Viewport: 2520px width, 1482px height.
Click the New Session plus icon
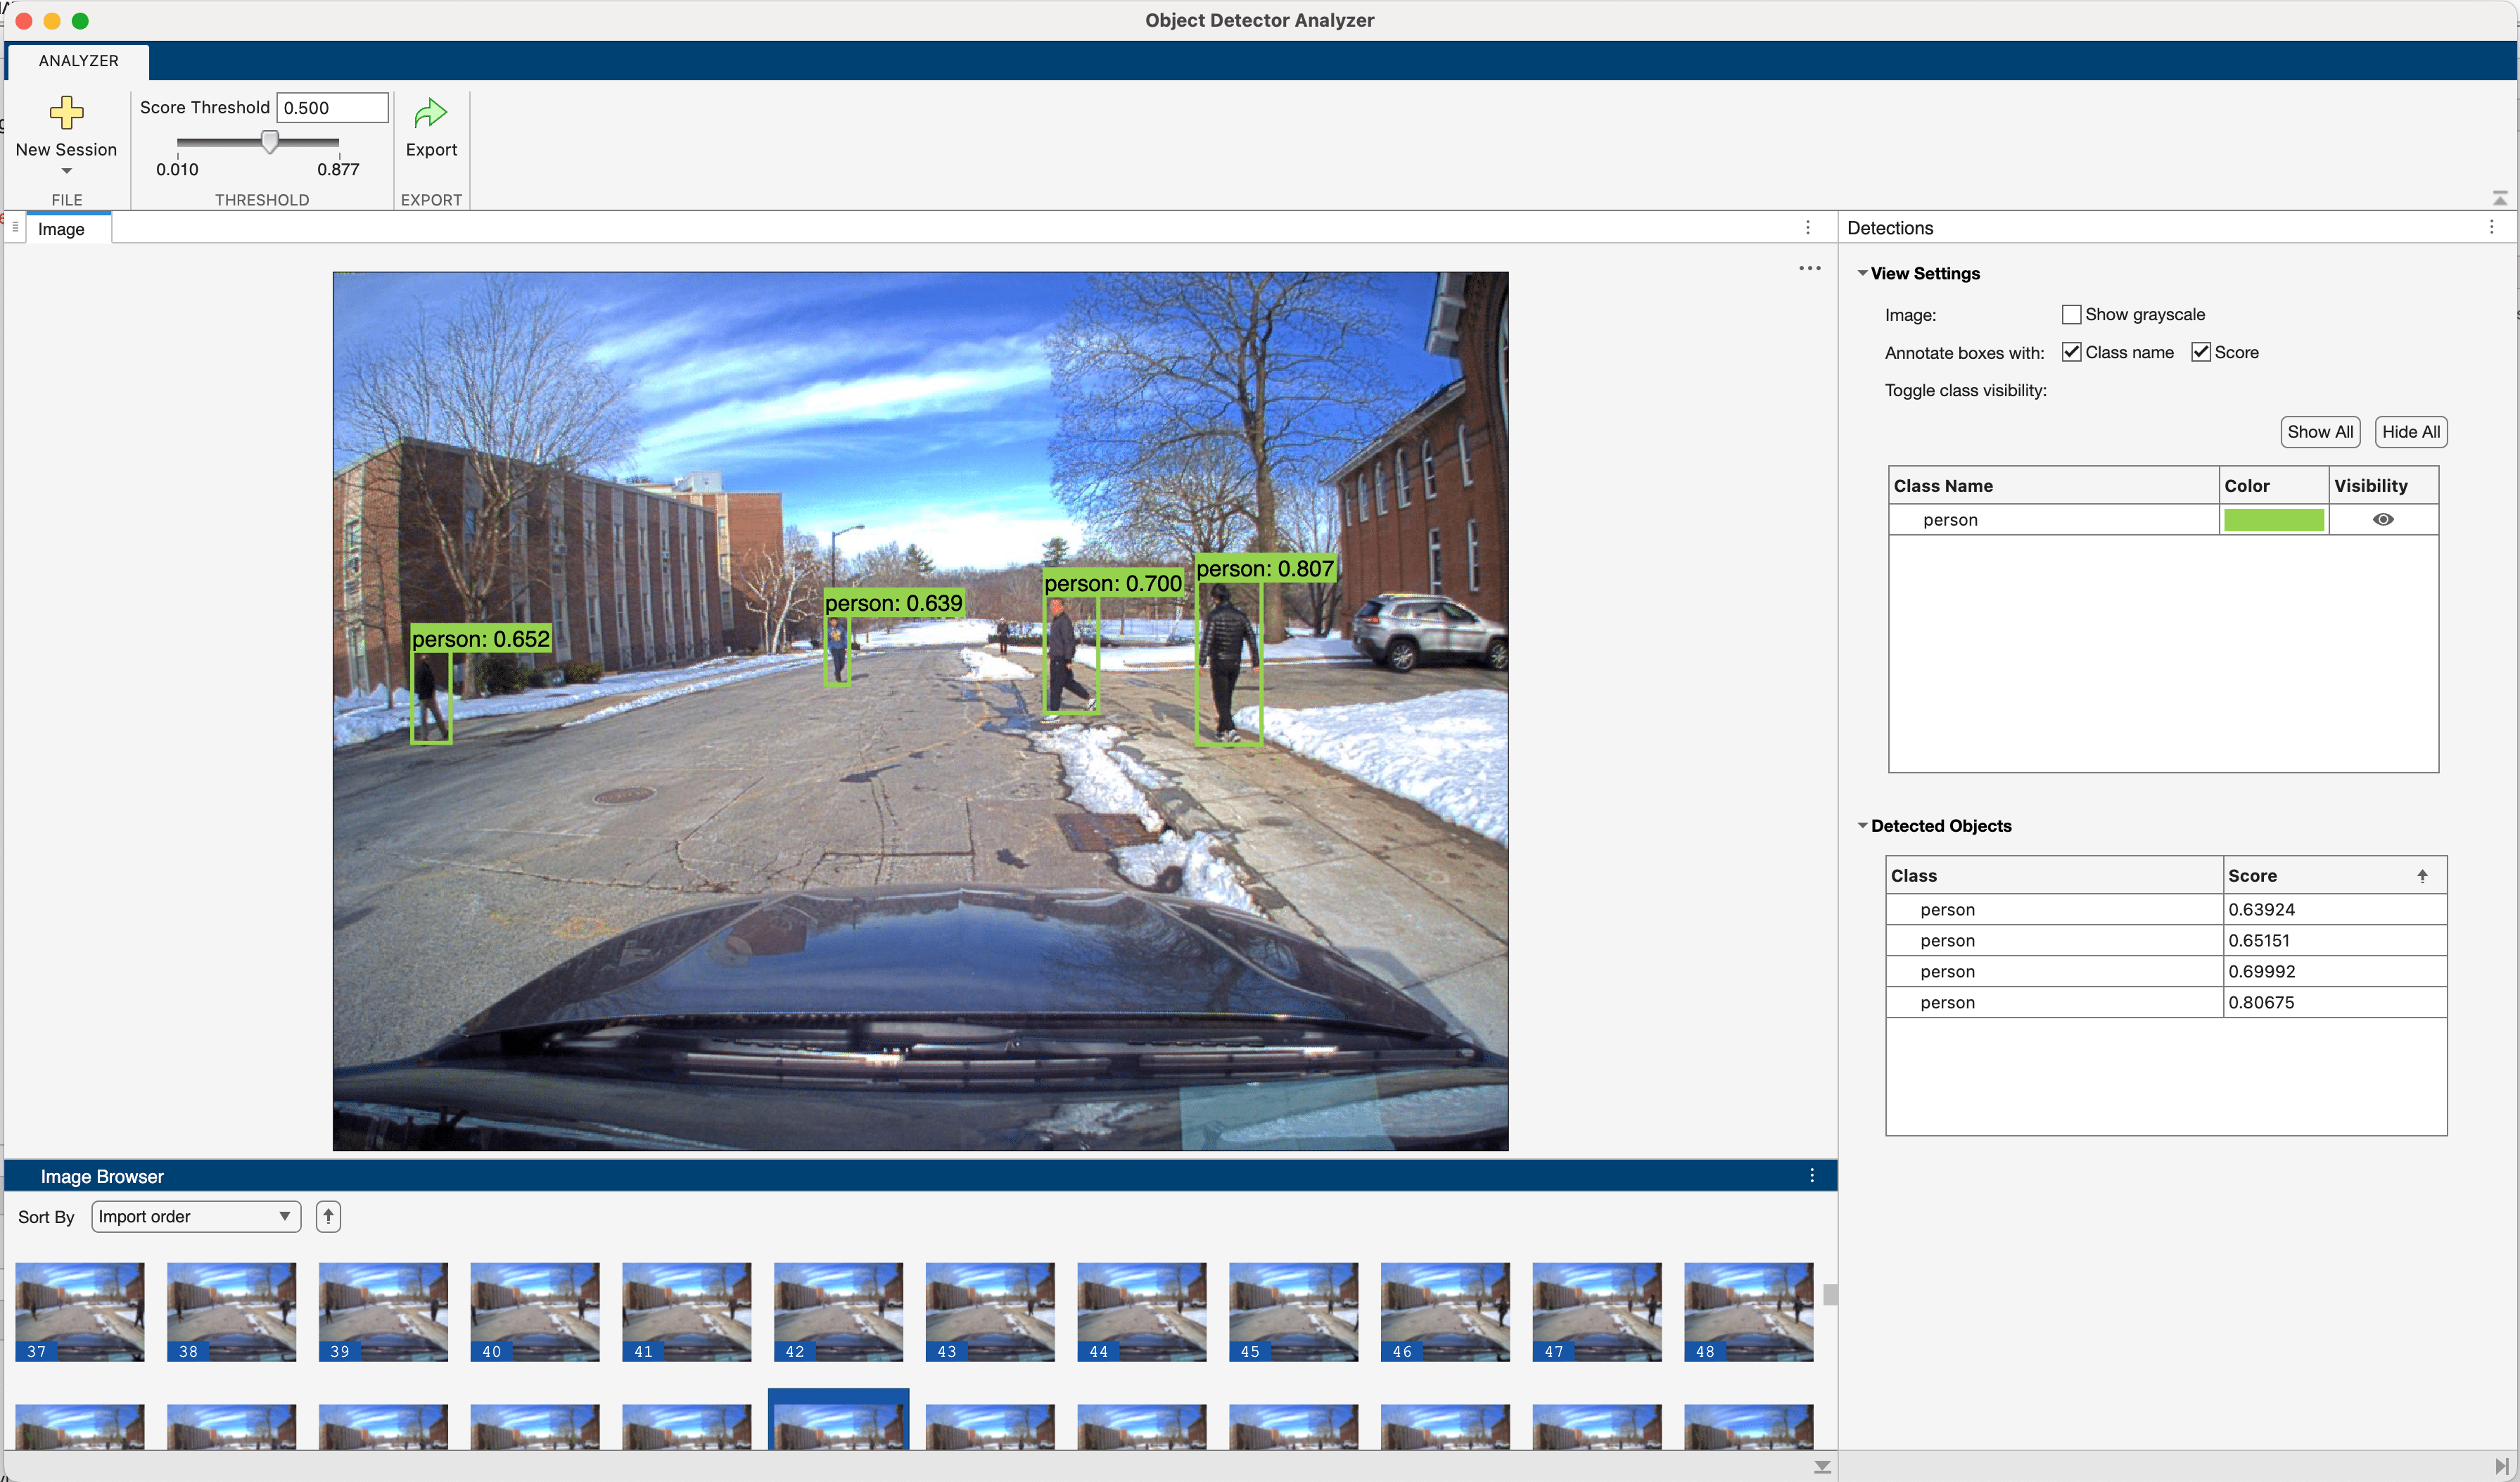[66, 113]
